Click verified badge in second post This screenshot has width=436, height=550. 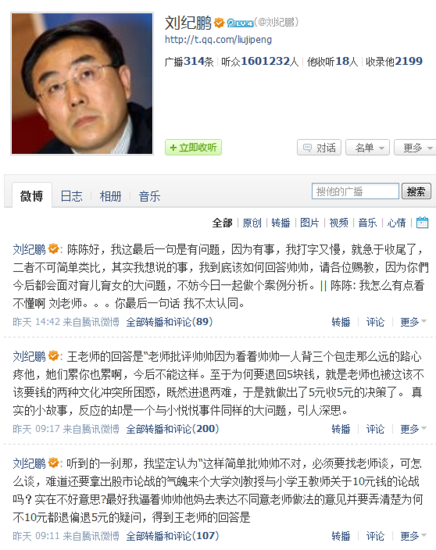(x=53, y=356)
